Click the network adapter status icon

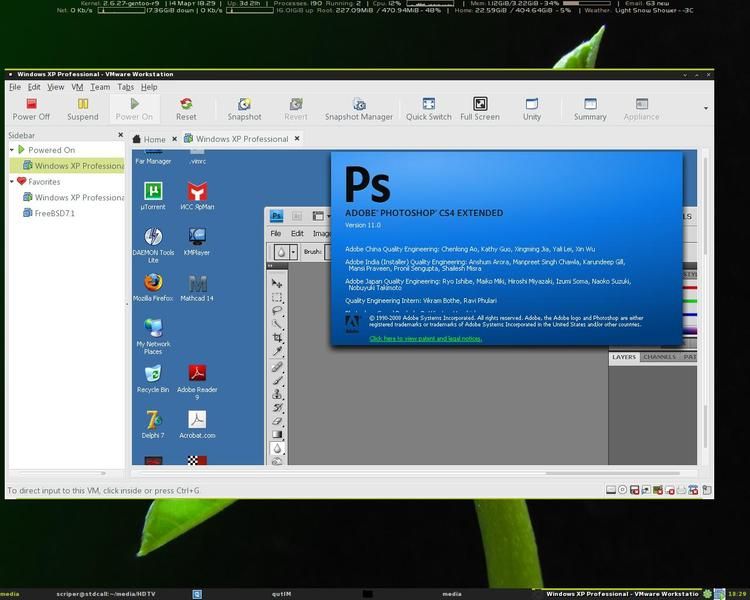click(646, 490)
